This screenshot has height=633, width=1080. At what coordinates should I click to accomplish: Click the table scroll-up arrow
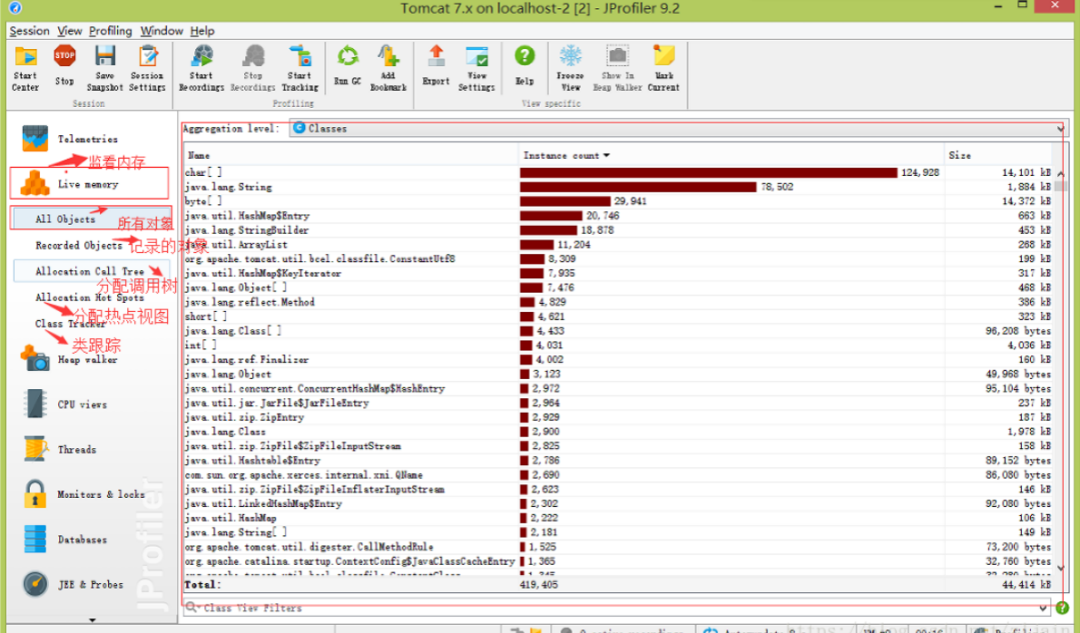point(1061,174)
